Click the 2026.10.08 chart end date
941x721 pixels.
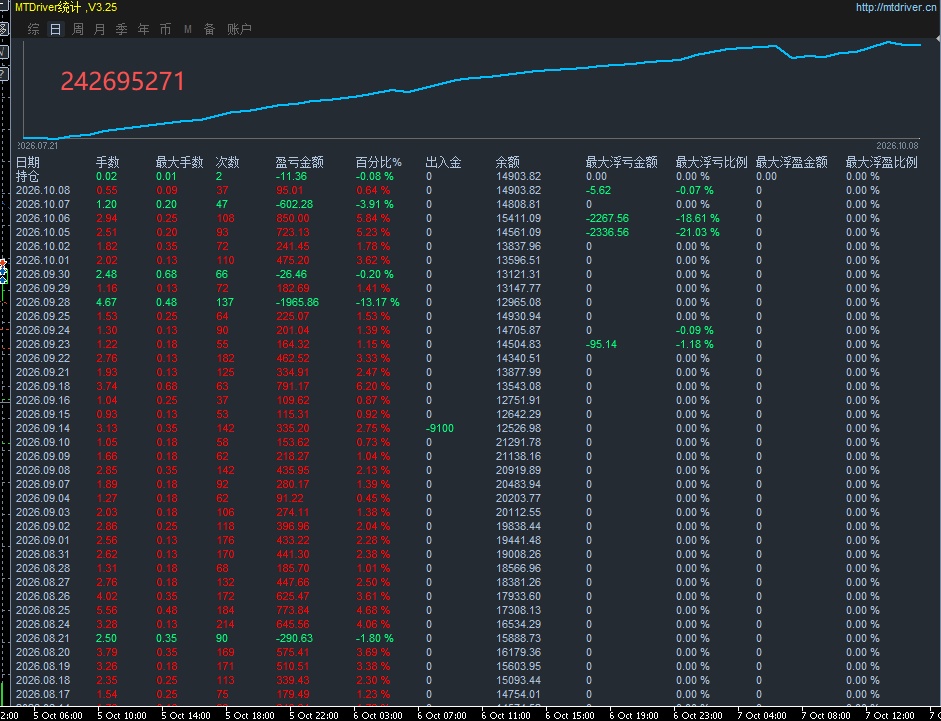coord(897,145)
